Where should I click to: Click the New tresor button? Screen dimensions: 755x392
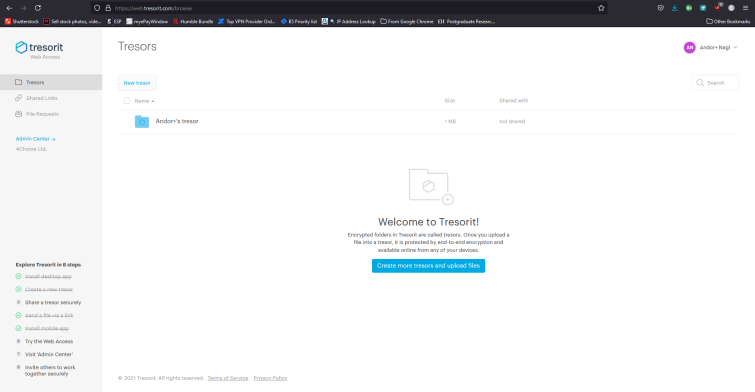pos(137,83)
